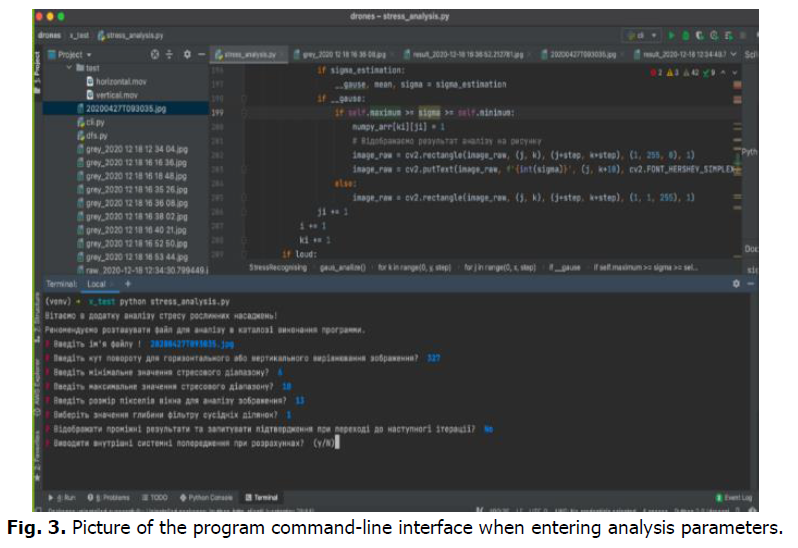Switch to the stress_analysis.py editor tab
Image resolution: width=798 pixels, height=548 pixels.
coord(249,54)
